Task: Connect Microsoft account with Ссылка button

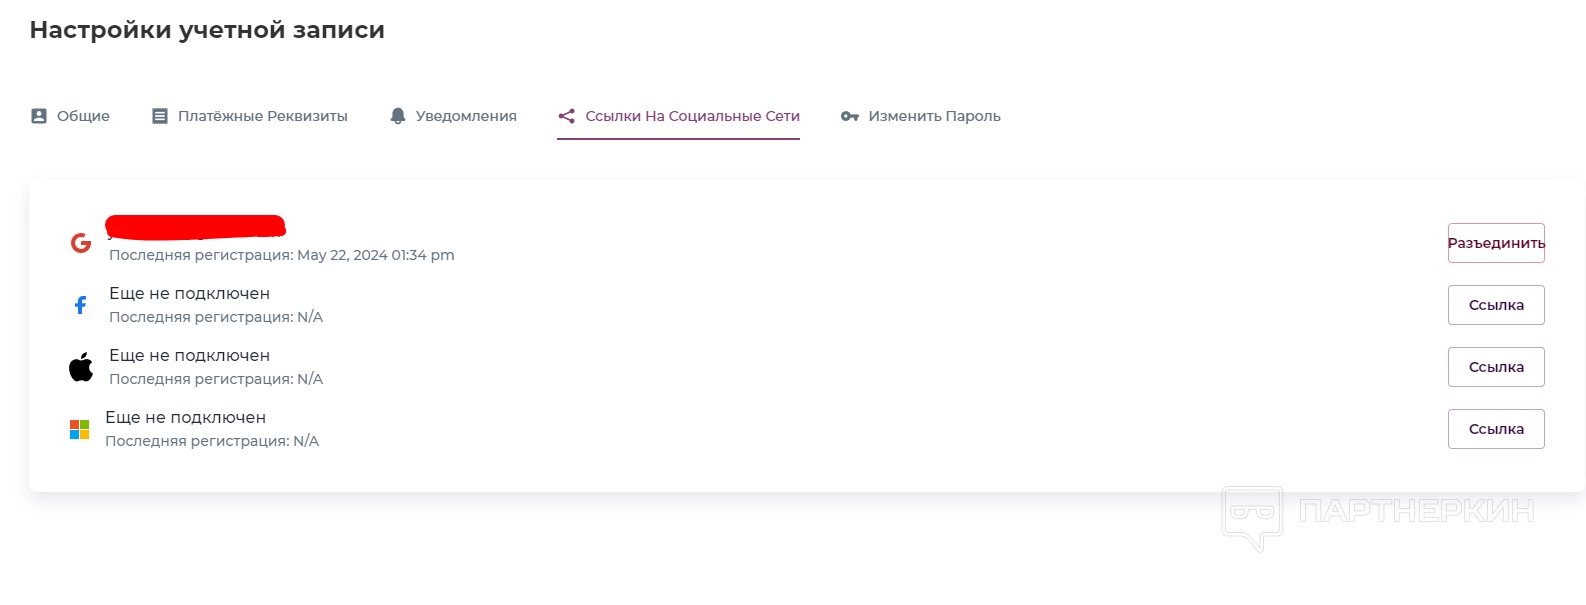Action: click(1496, 429)
